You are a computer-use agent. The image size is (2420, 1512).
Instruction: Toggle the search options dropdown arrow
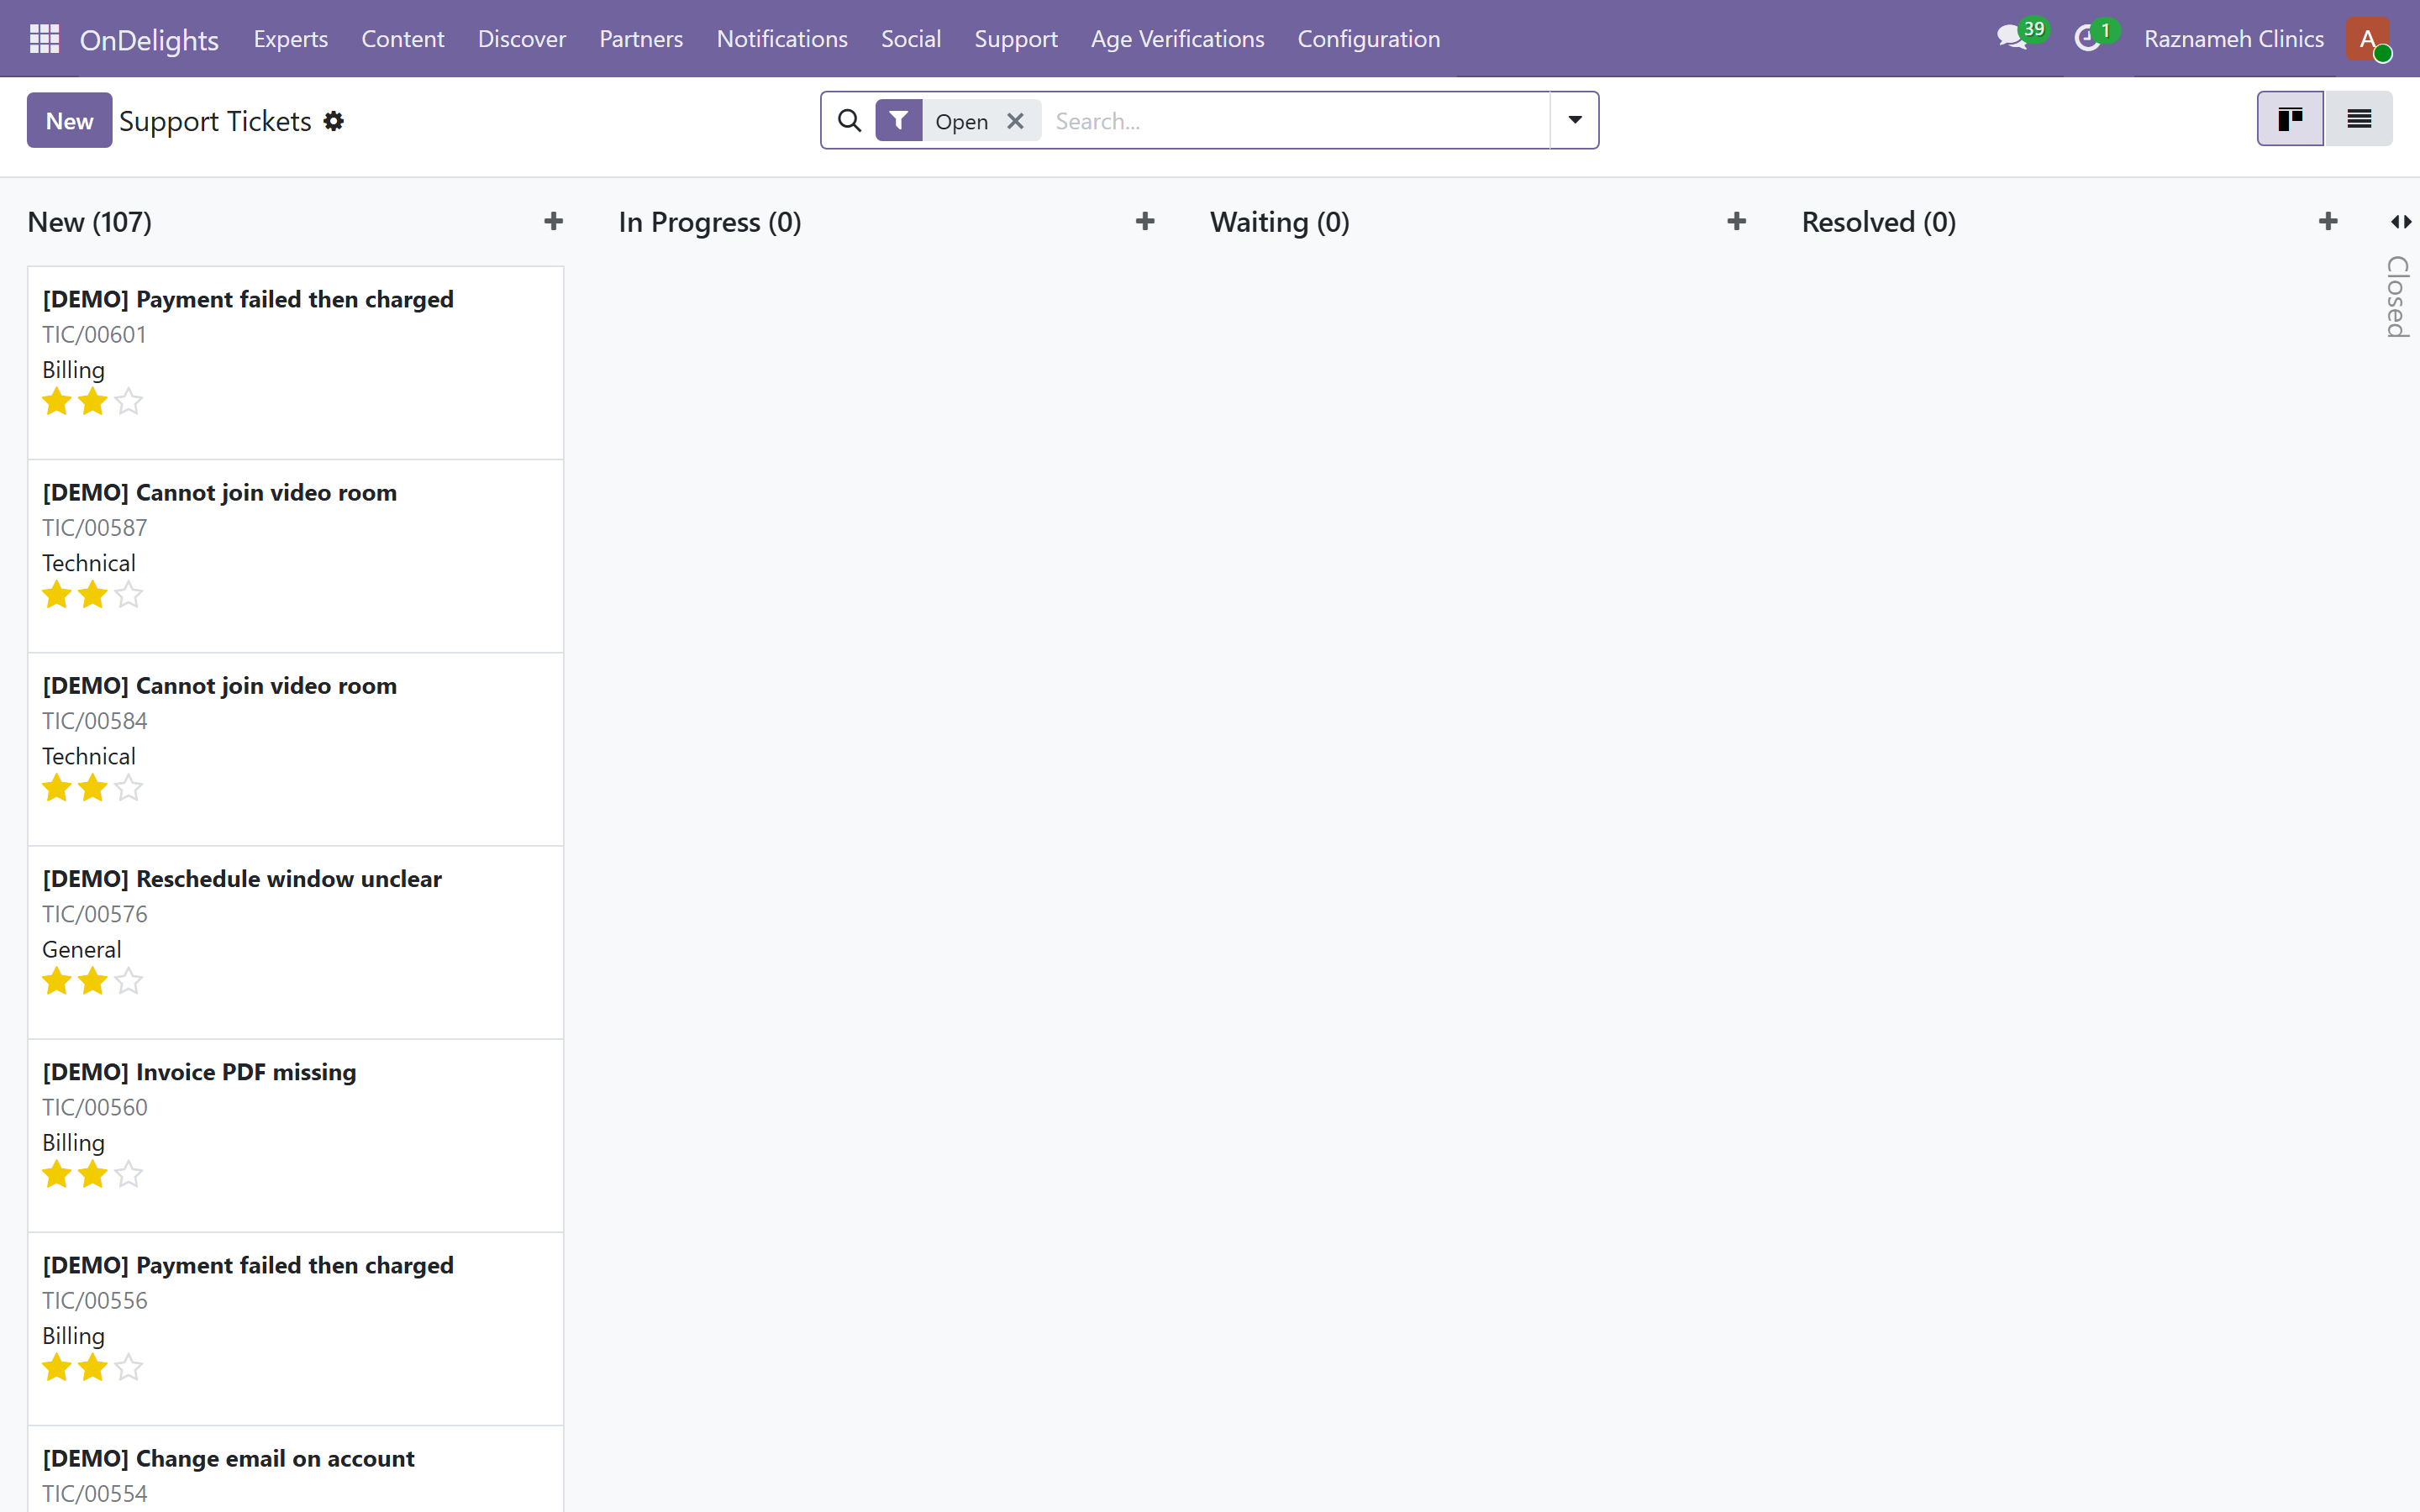[x=1575, y=120]
